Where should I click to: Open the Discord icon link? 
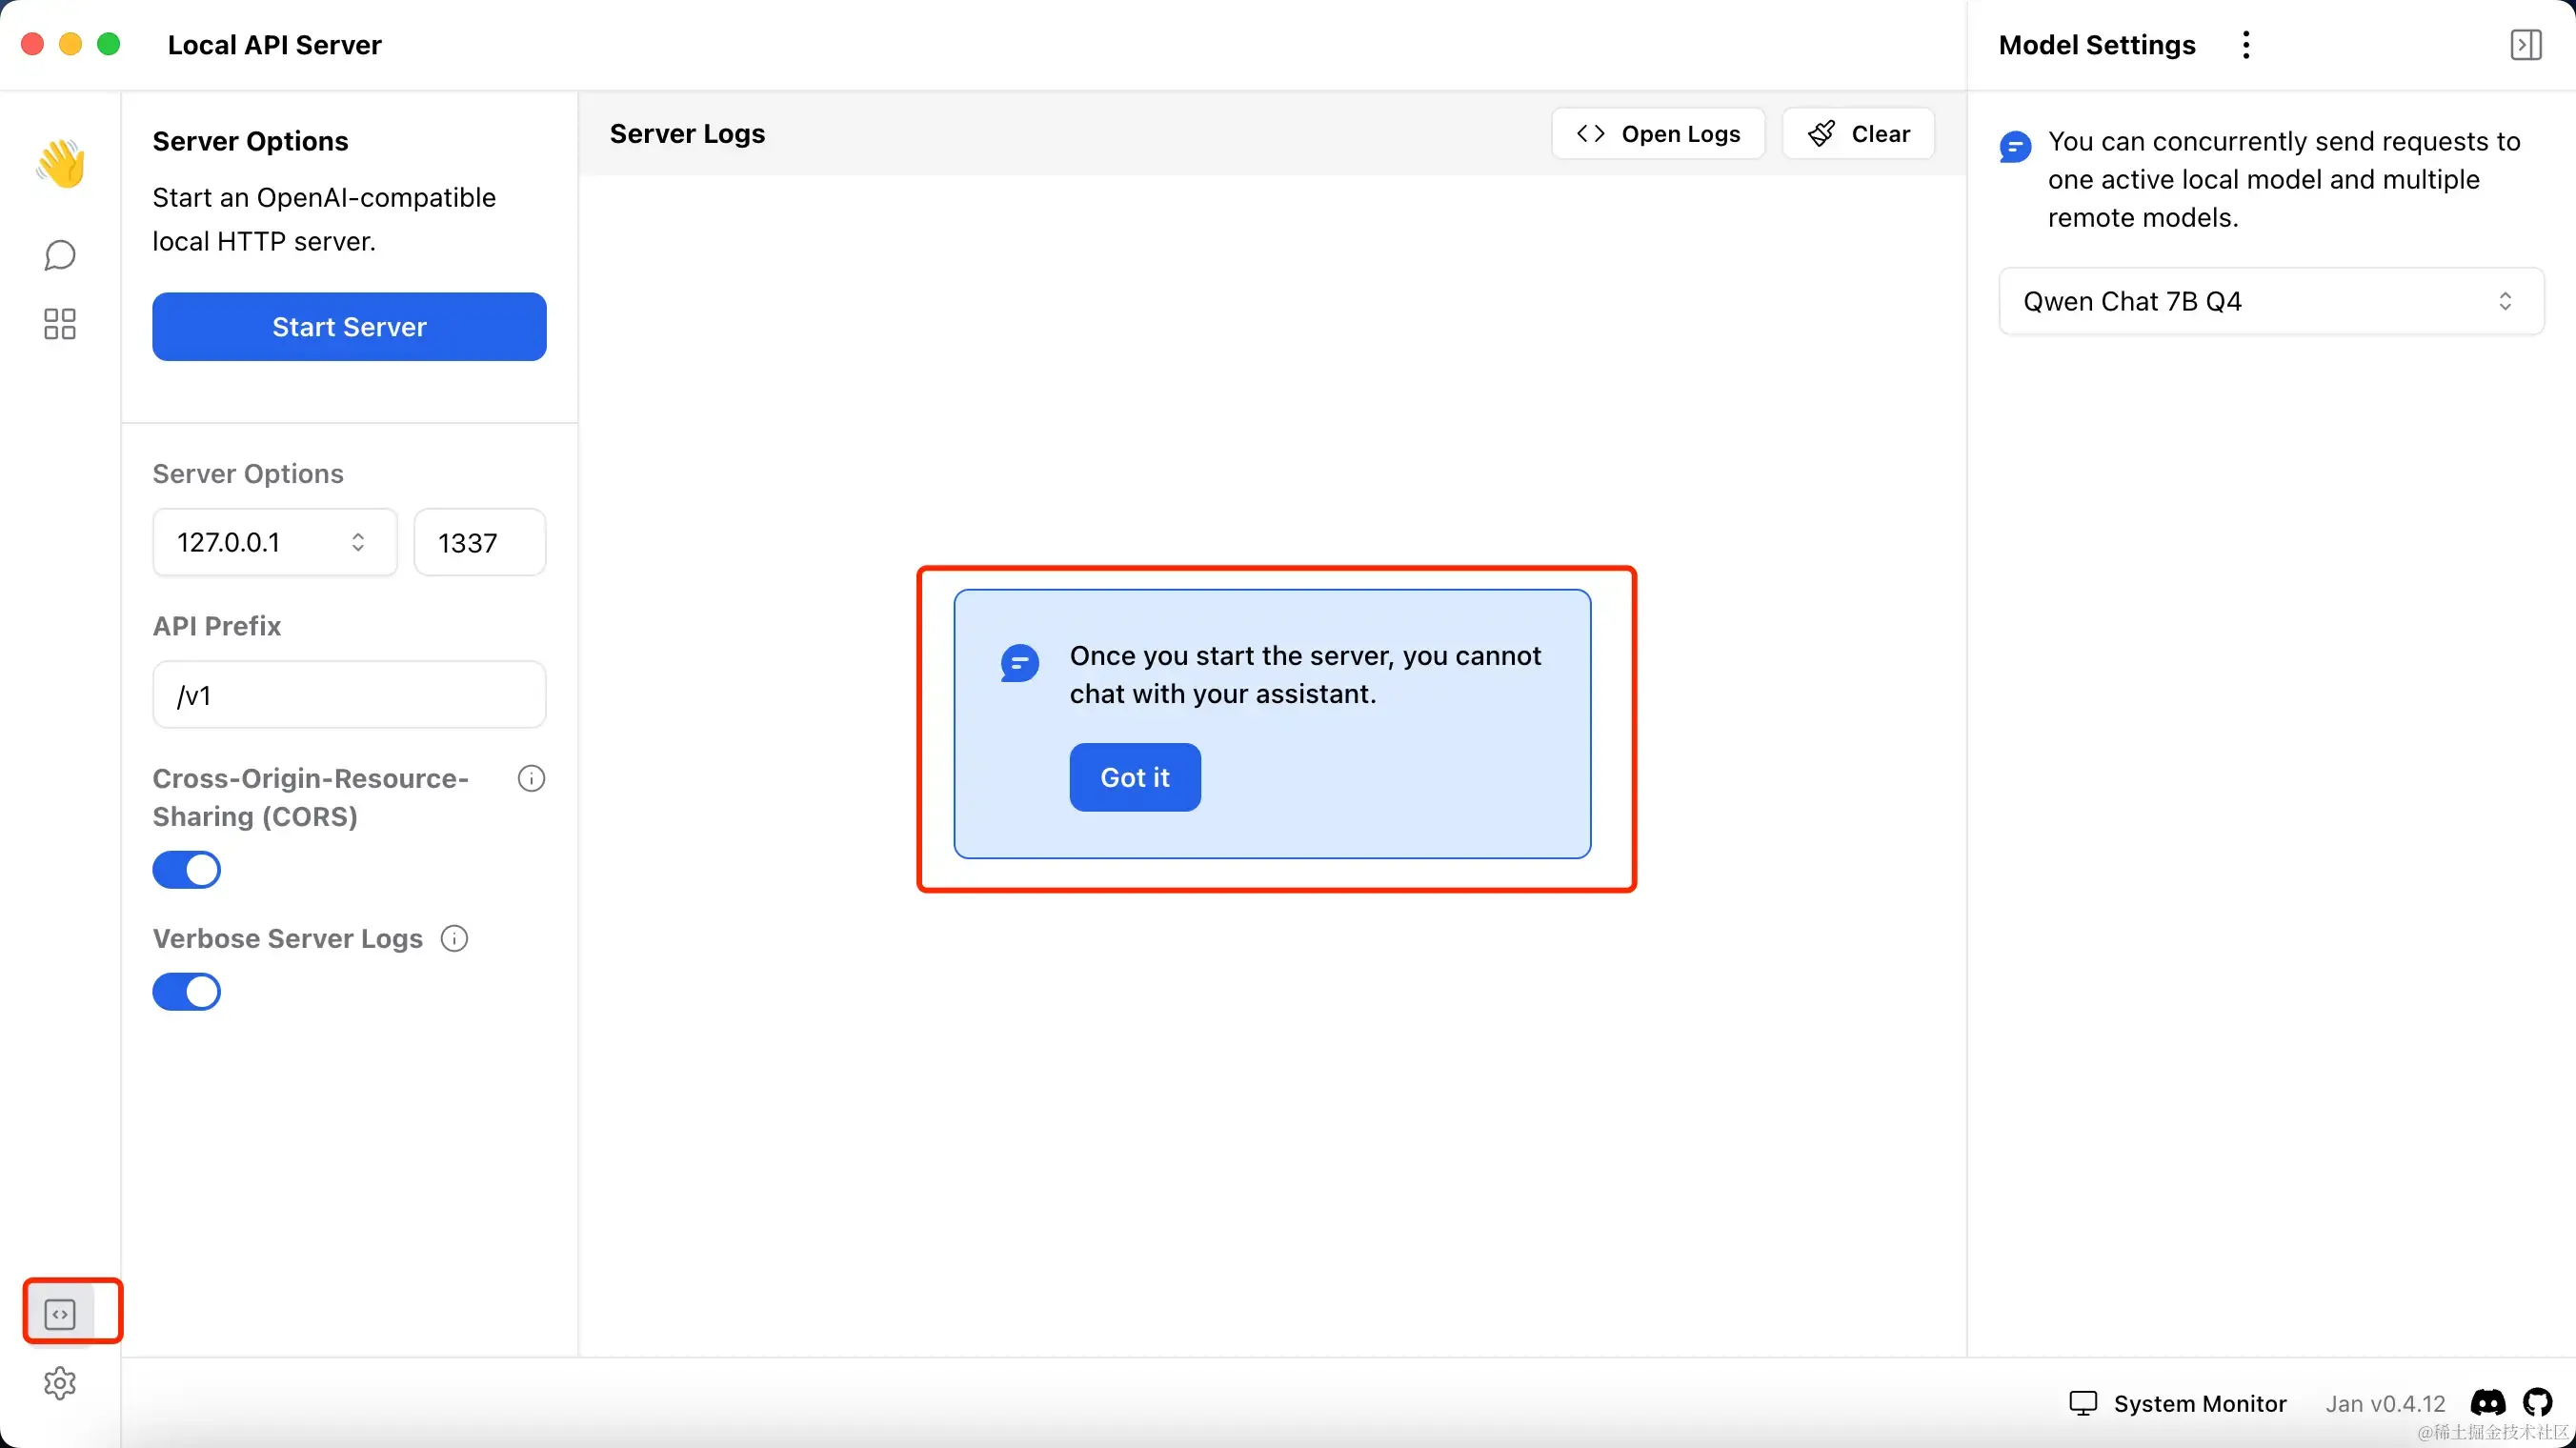coord(2487,1402)
